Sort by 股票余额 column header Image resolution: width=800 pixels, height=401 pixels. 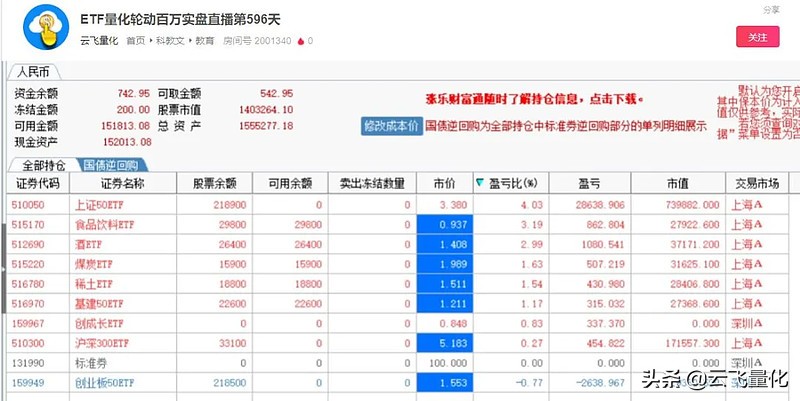click(x=214, y=183)
